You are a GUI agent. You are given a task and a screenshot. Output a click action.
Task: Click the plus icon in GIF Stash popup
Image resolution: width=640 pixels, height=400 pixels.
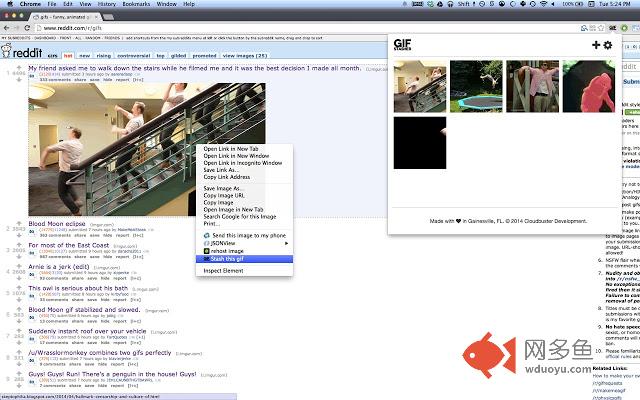click(x=596, y=45)
